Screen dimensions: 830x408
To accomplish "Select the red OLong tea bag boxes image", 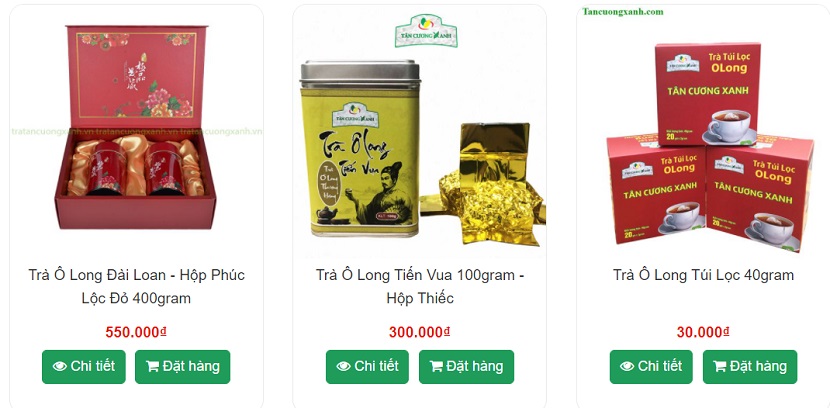I will tap(709, 147).
